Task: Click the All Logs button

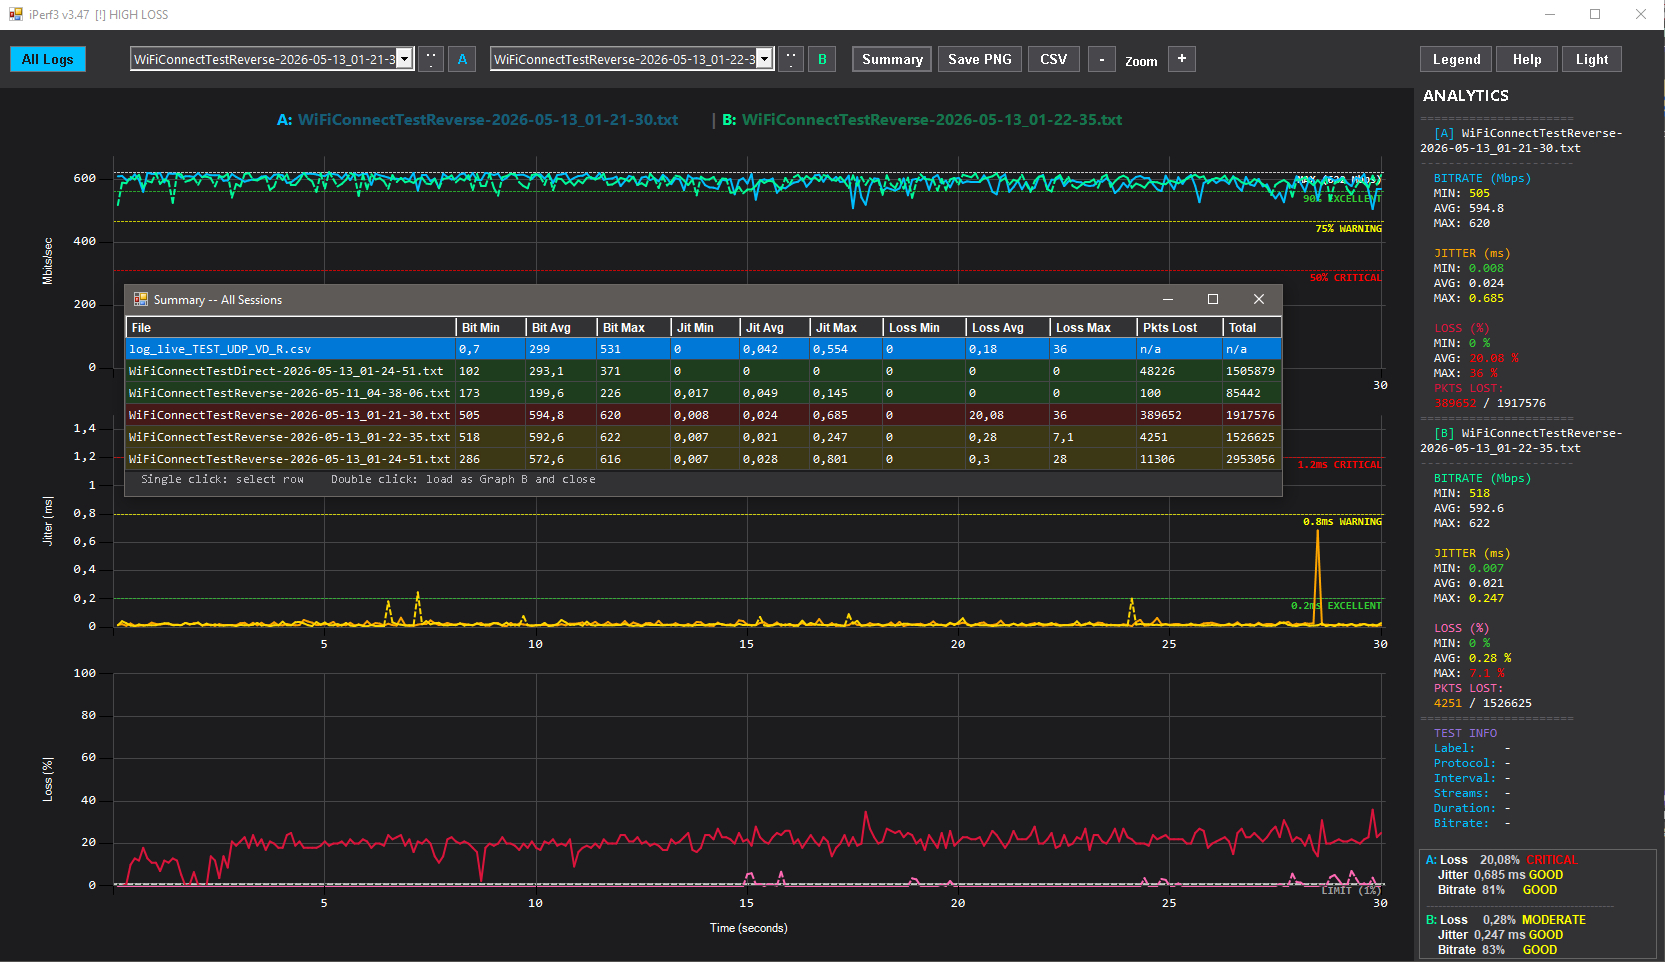Action: [x=48, y=59]
